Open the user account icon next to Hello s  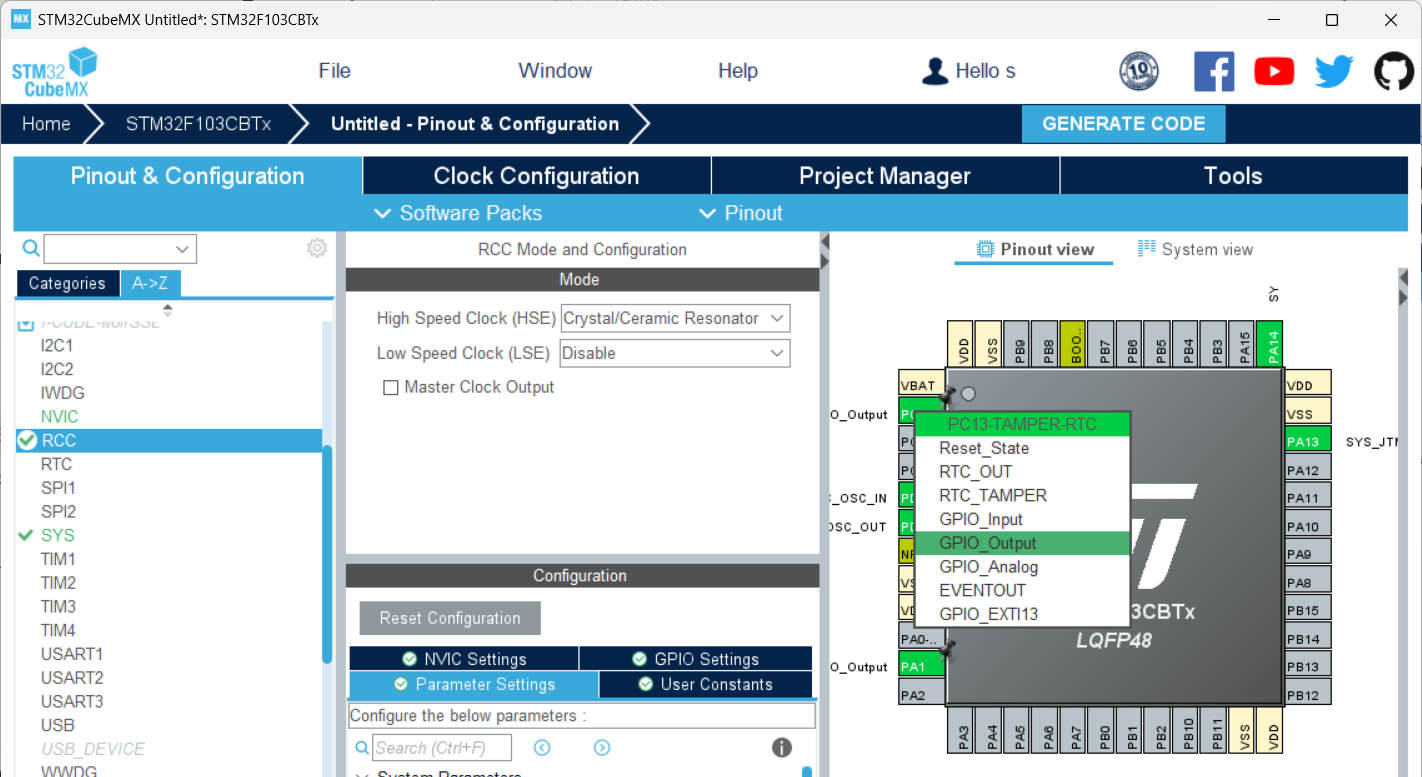(935, 71)
